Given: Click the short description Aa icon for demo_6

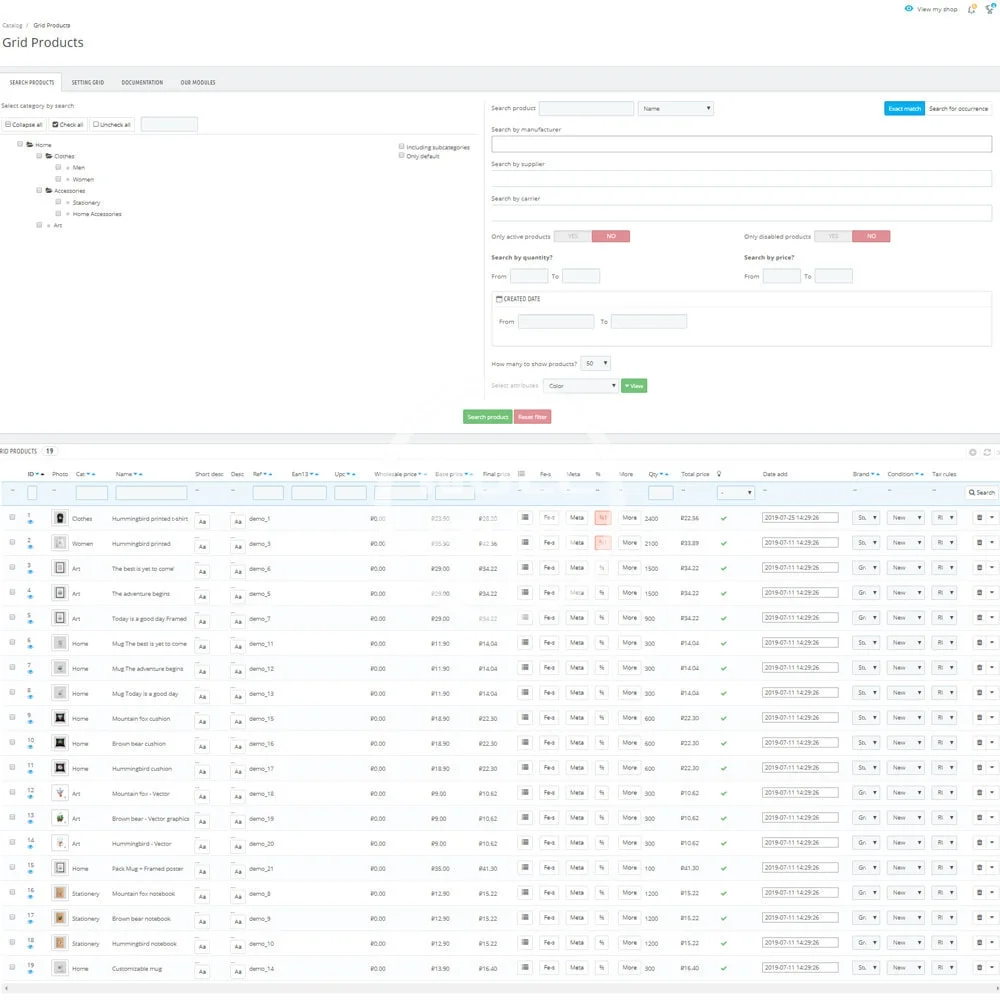Looking at the screenshot, I should (202, 570).
